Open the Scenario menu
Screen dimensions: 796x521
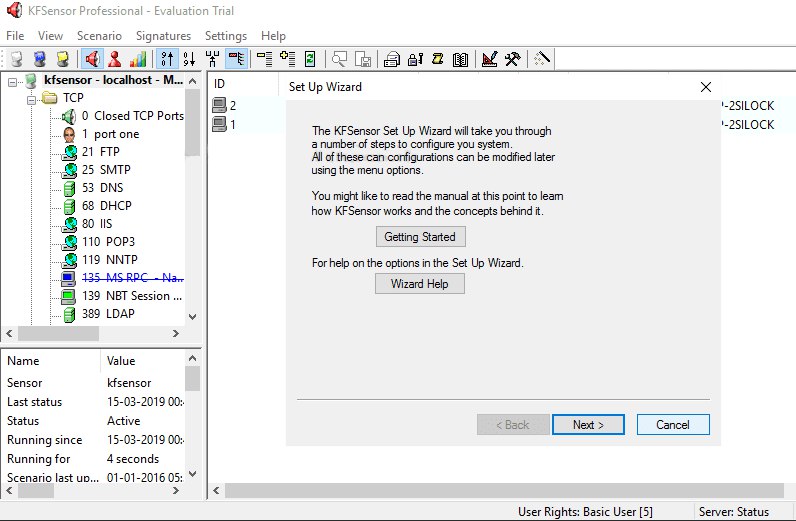point(100,36)
